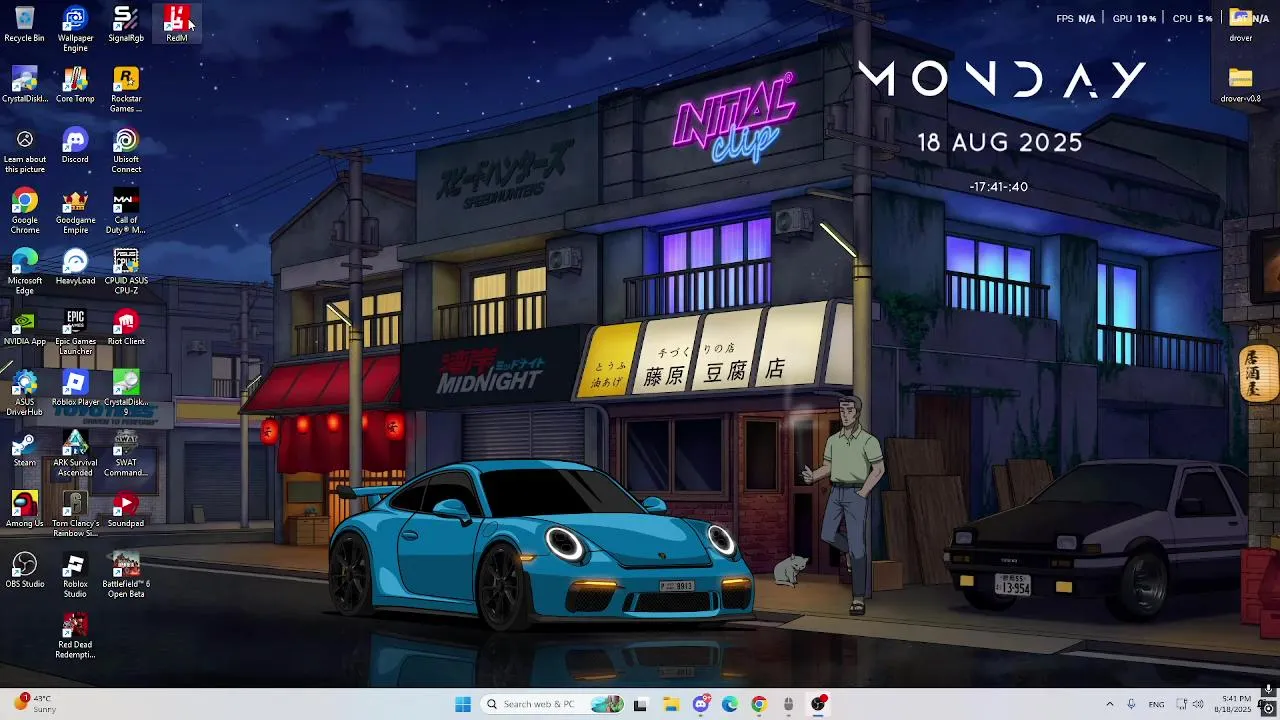Select the Steam desktop shortcut

[x=24, y=450]
